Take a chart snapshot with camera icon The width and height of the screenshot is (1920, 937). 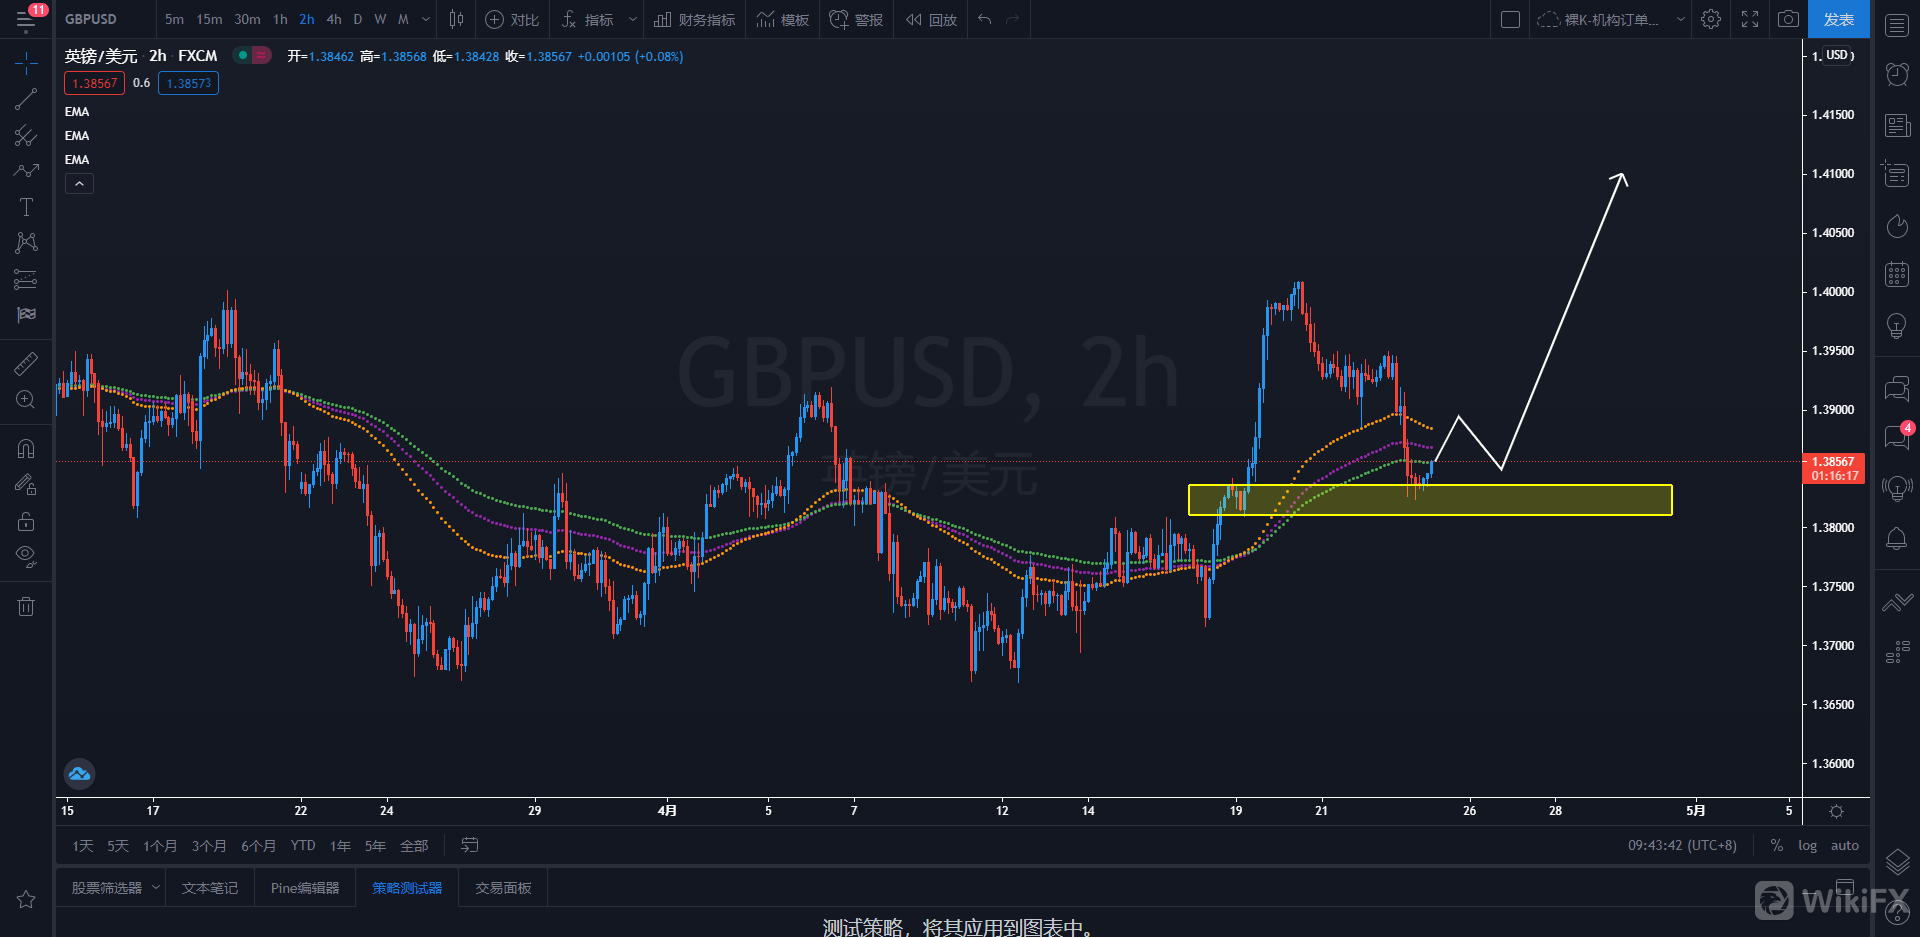tap(1788, 19)
